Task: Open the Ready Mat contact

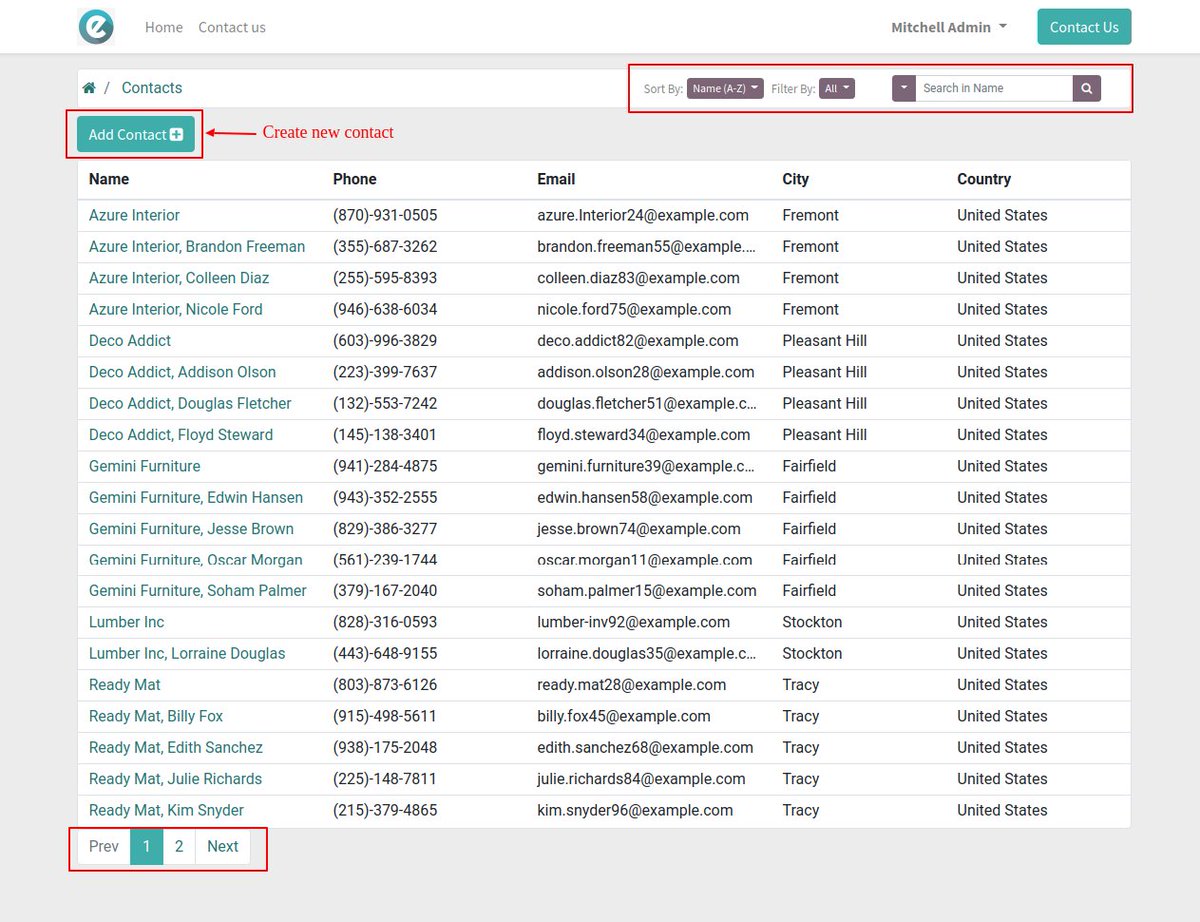Action: coord(125,685)
